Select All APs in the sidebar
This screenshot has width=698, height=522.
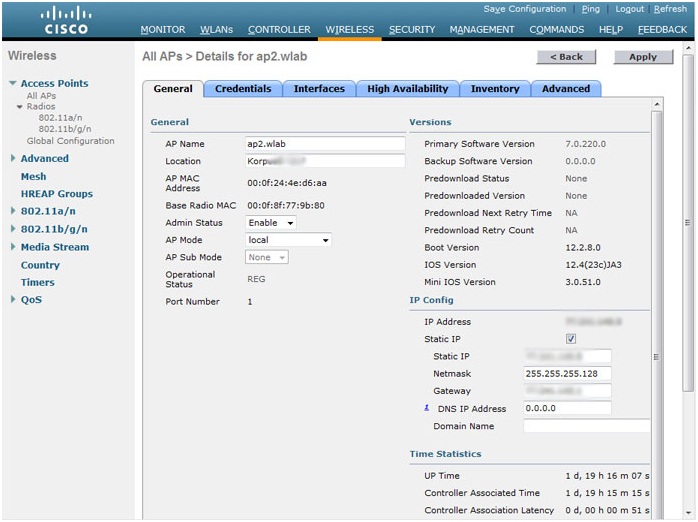(41, 96)
